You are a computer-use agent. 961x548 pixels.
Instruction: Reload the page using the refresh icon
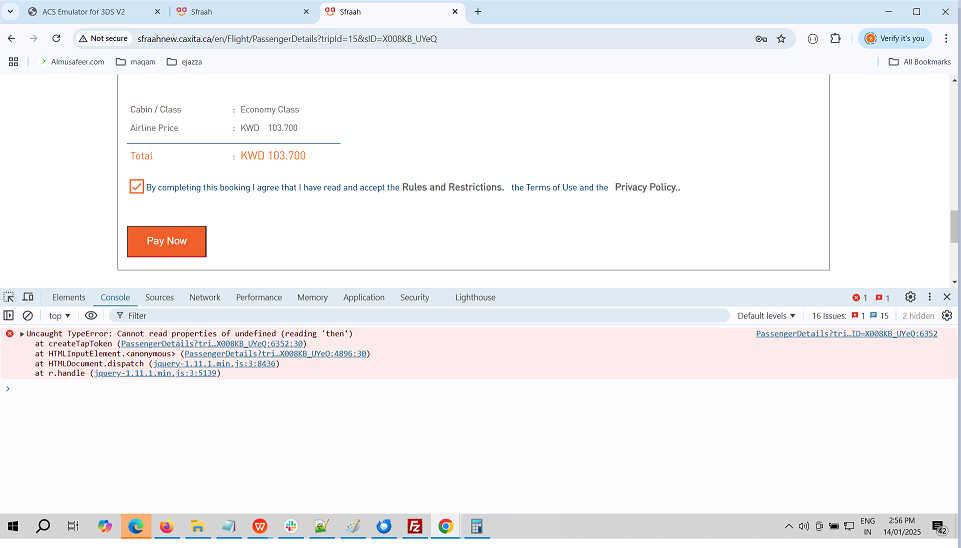click(56, 38)
